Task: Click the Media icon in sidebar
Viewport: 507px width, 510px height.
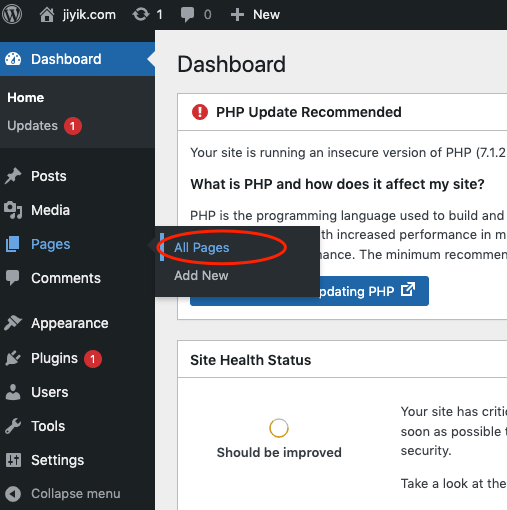Action: pos(13,210)
